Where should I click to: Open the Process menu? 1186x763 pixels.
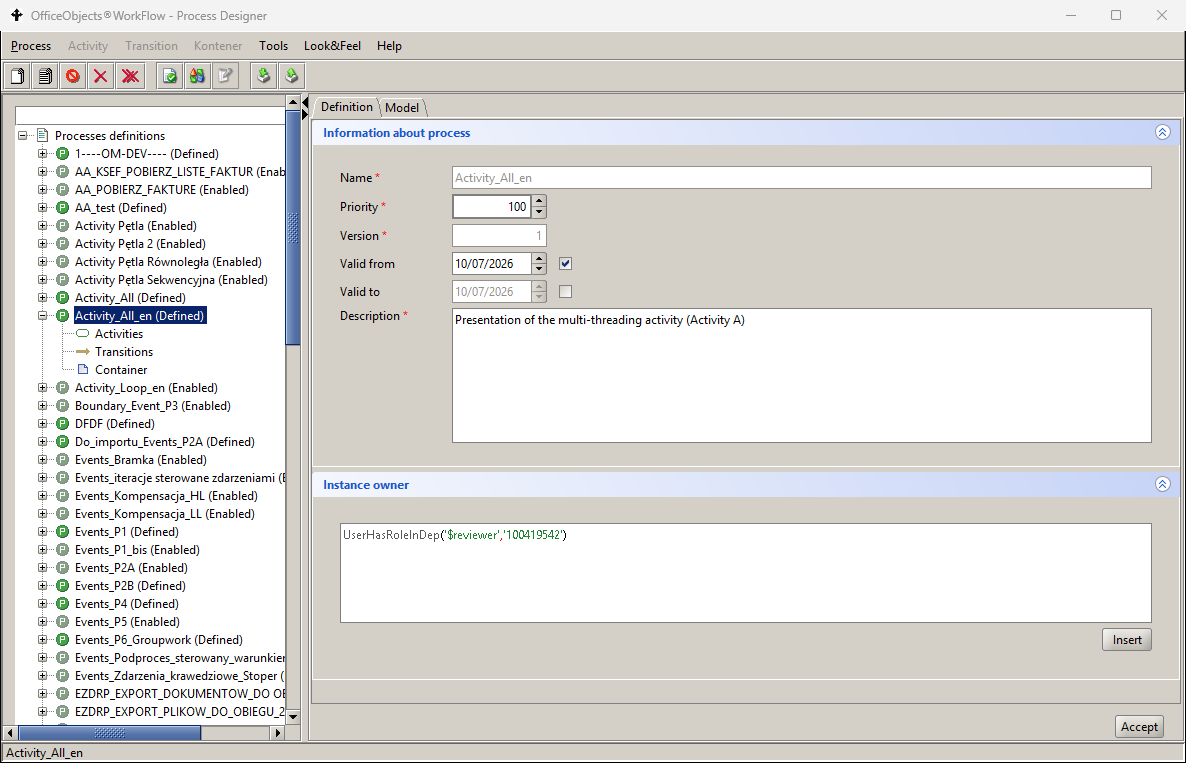coord(31,46)
